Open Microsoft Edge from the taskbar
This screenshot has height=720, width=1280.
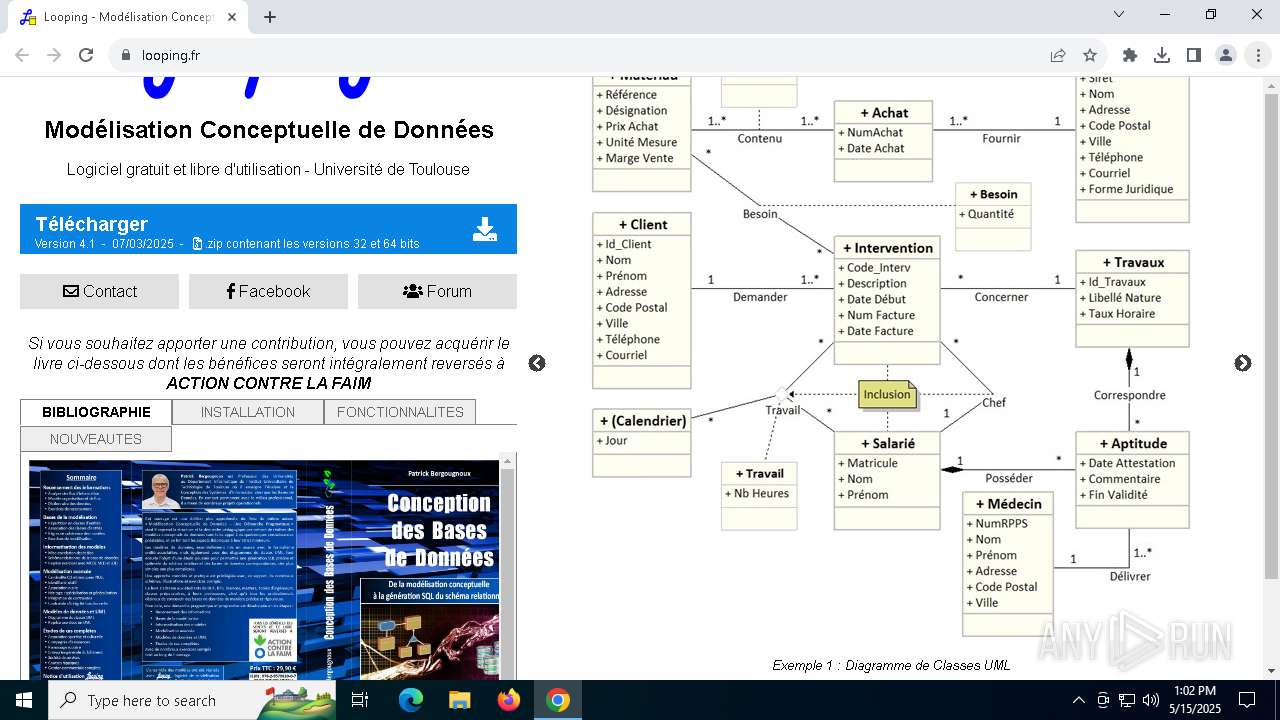[411, 700]
